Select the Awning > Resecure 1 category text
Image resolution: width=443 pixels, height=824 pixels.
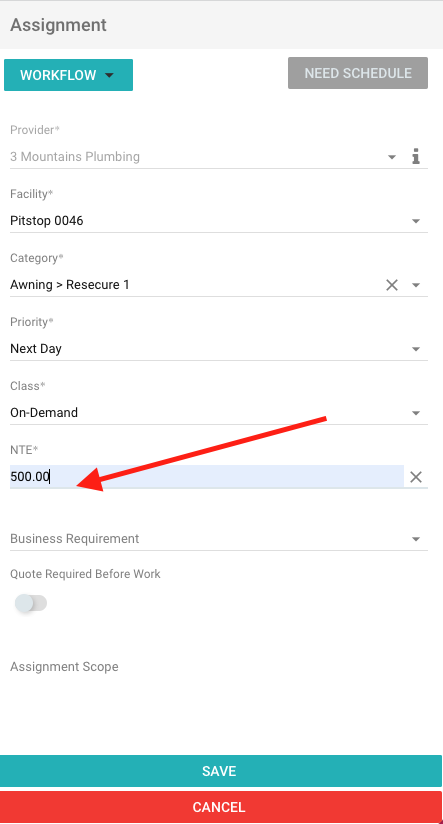69,285
